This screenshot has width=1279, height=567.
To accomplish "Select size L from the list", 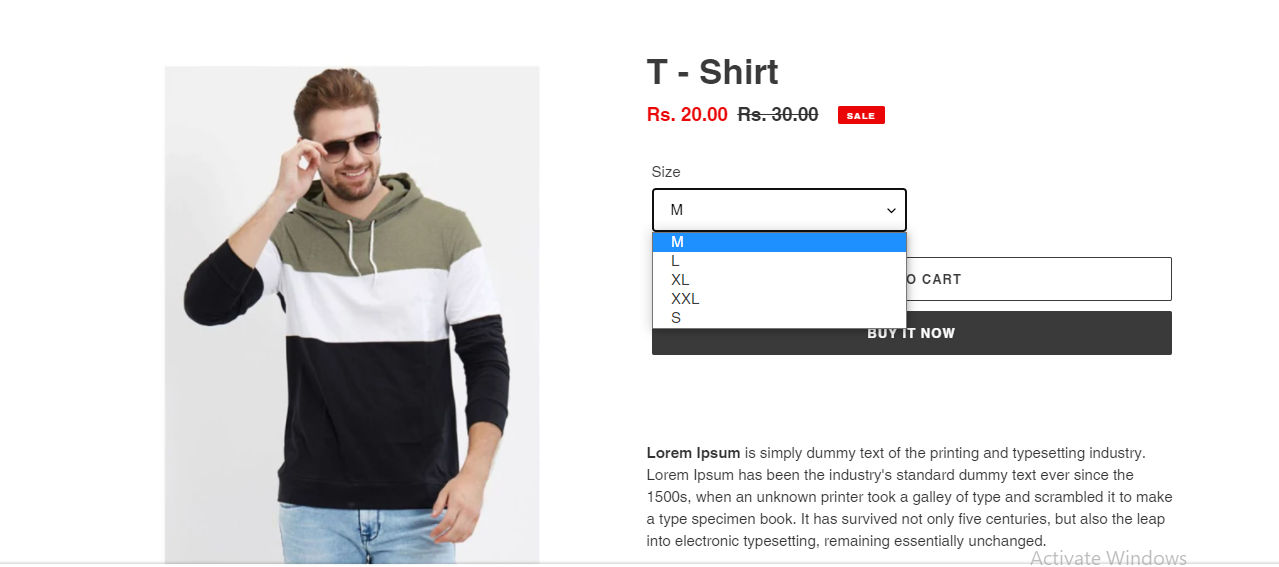I will 779,261.
